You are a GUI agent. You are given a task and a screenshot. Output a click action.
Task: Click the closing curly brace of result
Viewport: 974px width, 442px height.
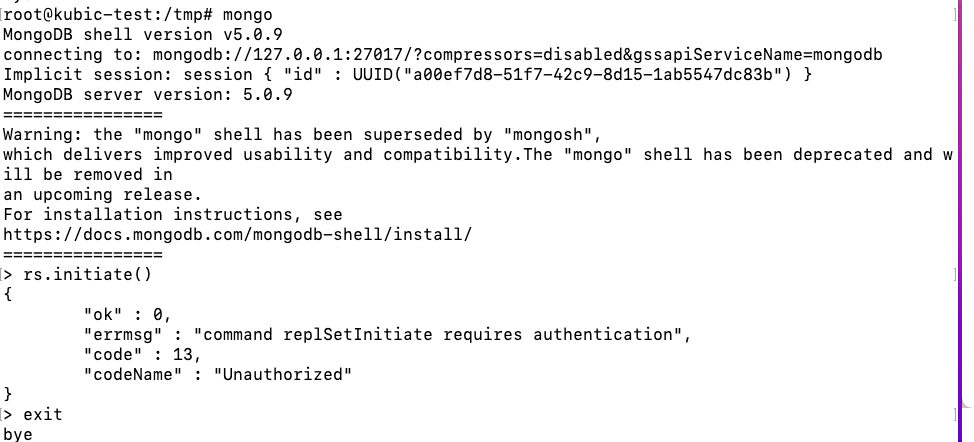[8, 394]
